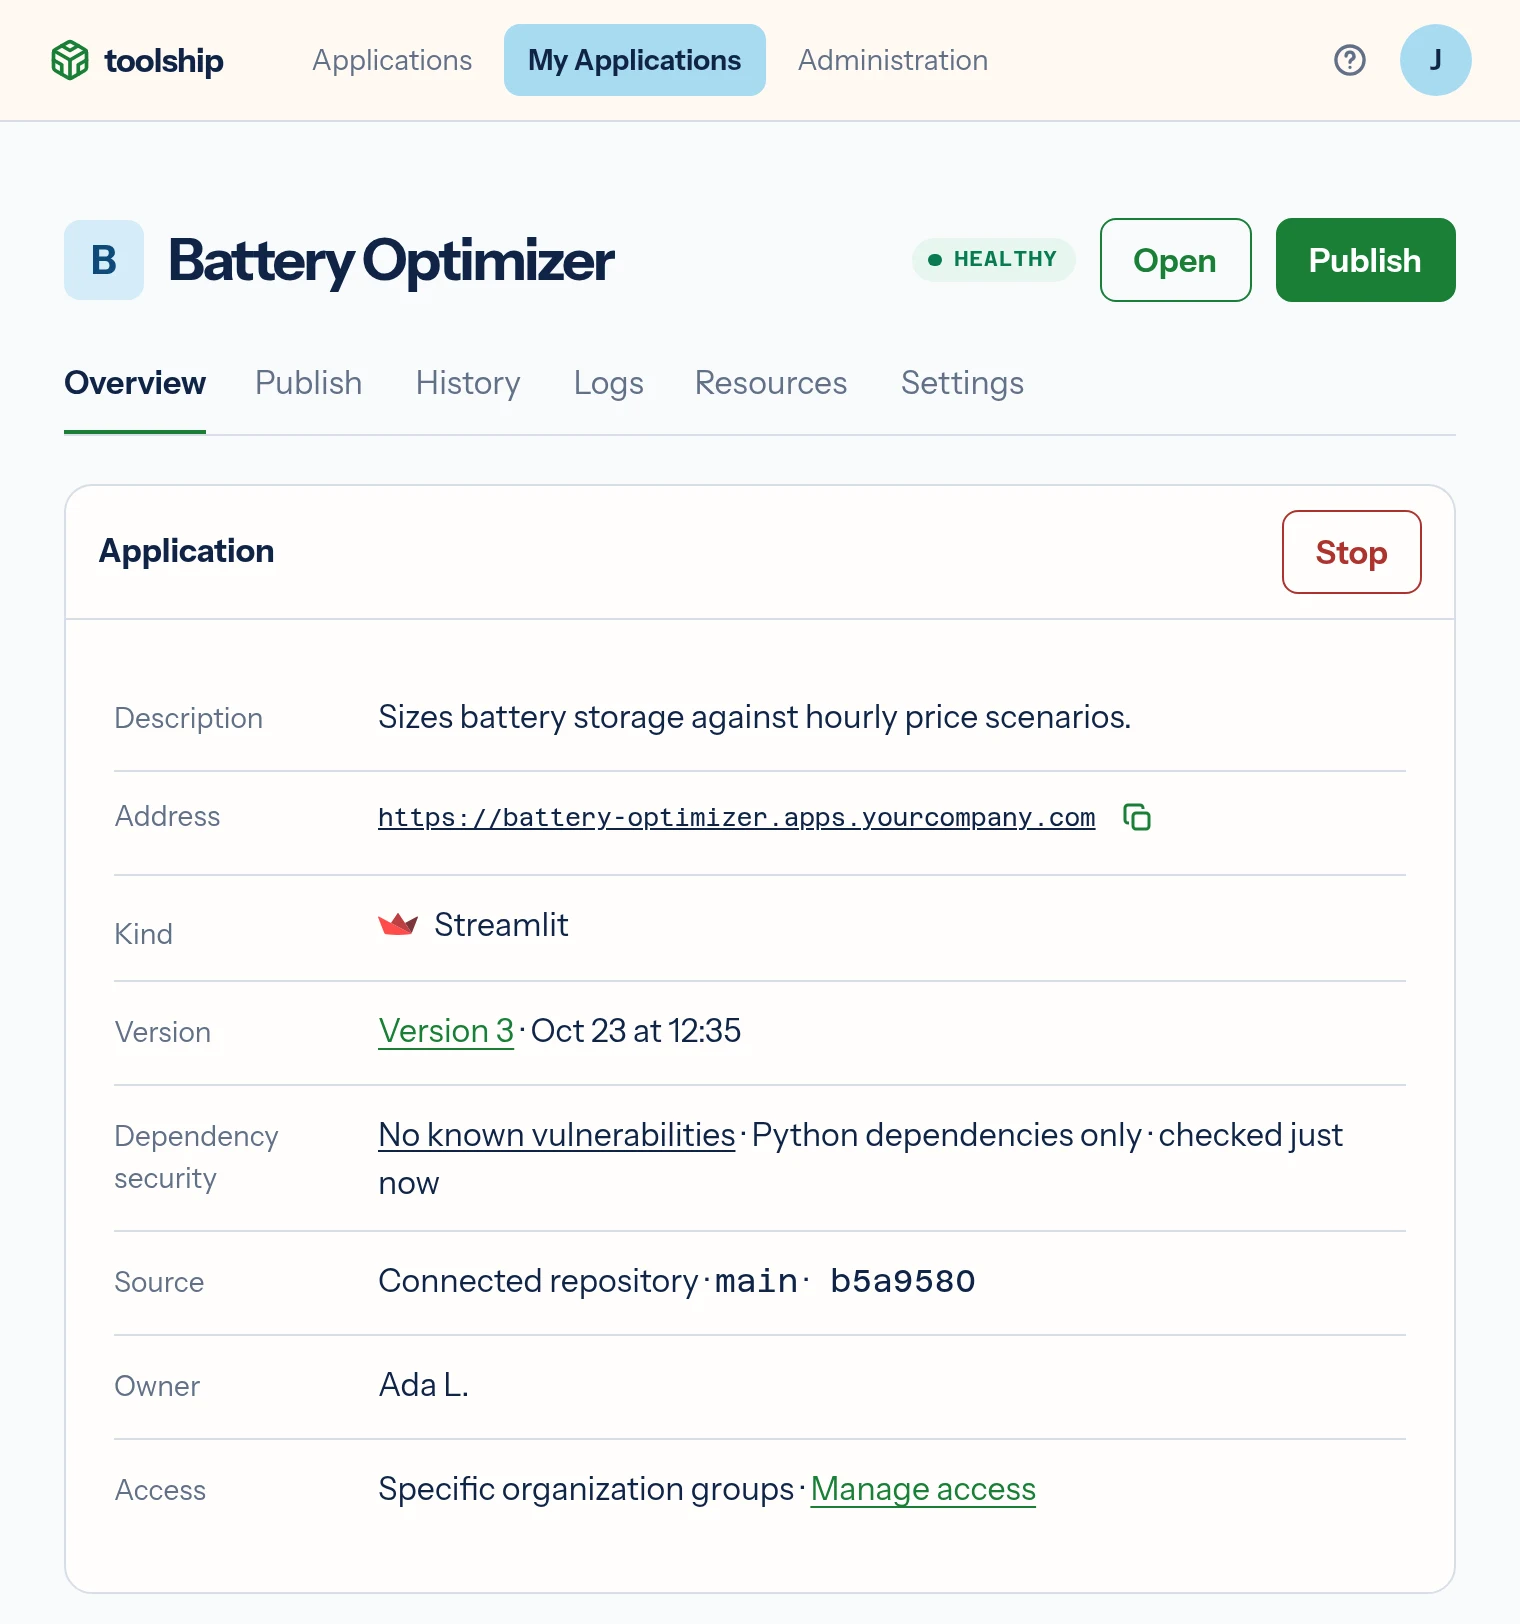Click the Oct 23 at 12:35 timestamp
Viewport: 1520px width, 1624px height.
[x=636, y=1031]
